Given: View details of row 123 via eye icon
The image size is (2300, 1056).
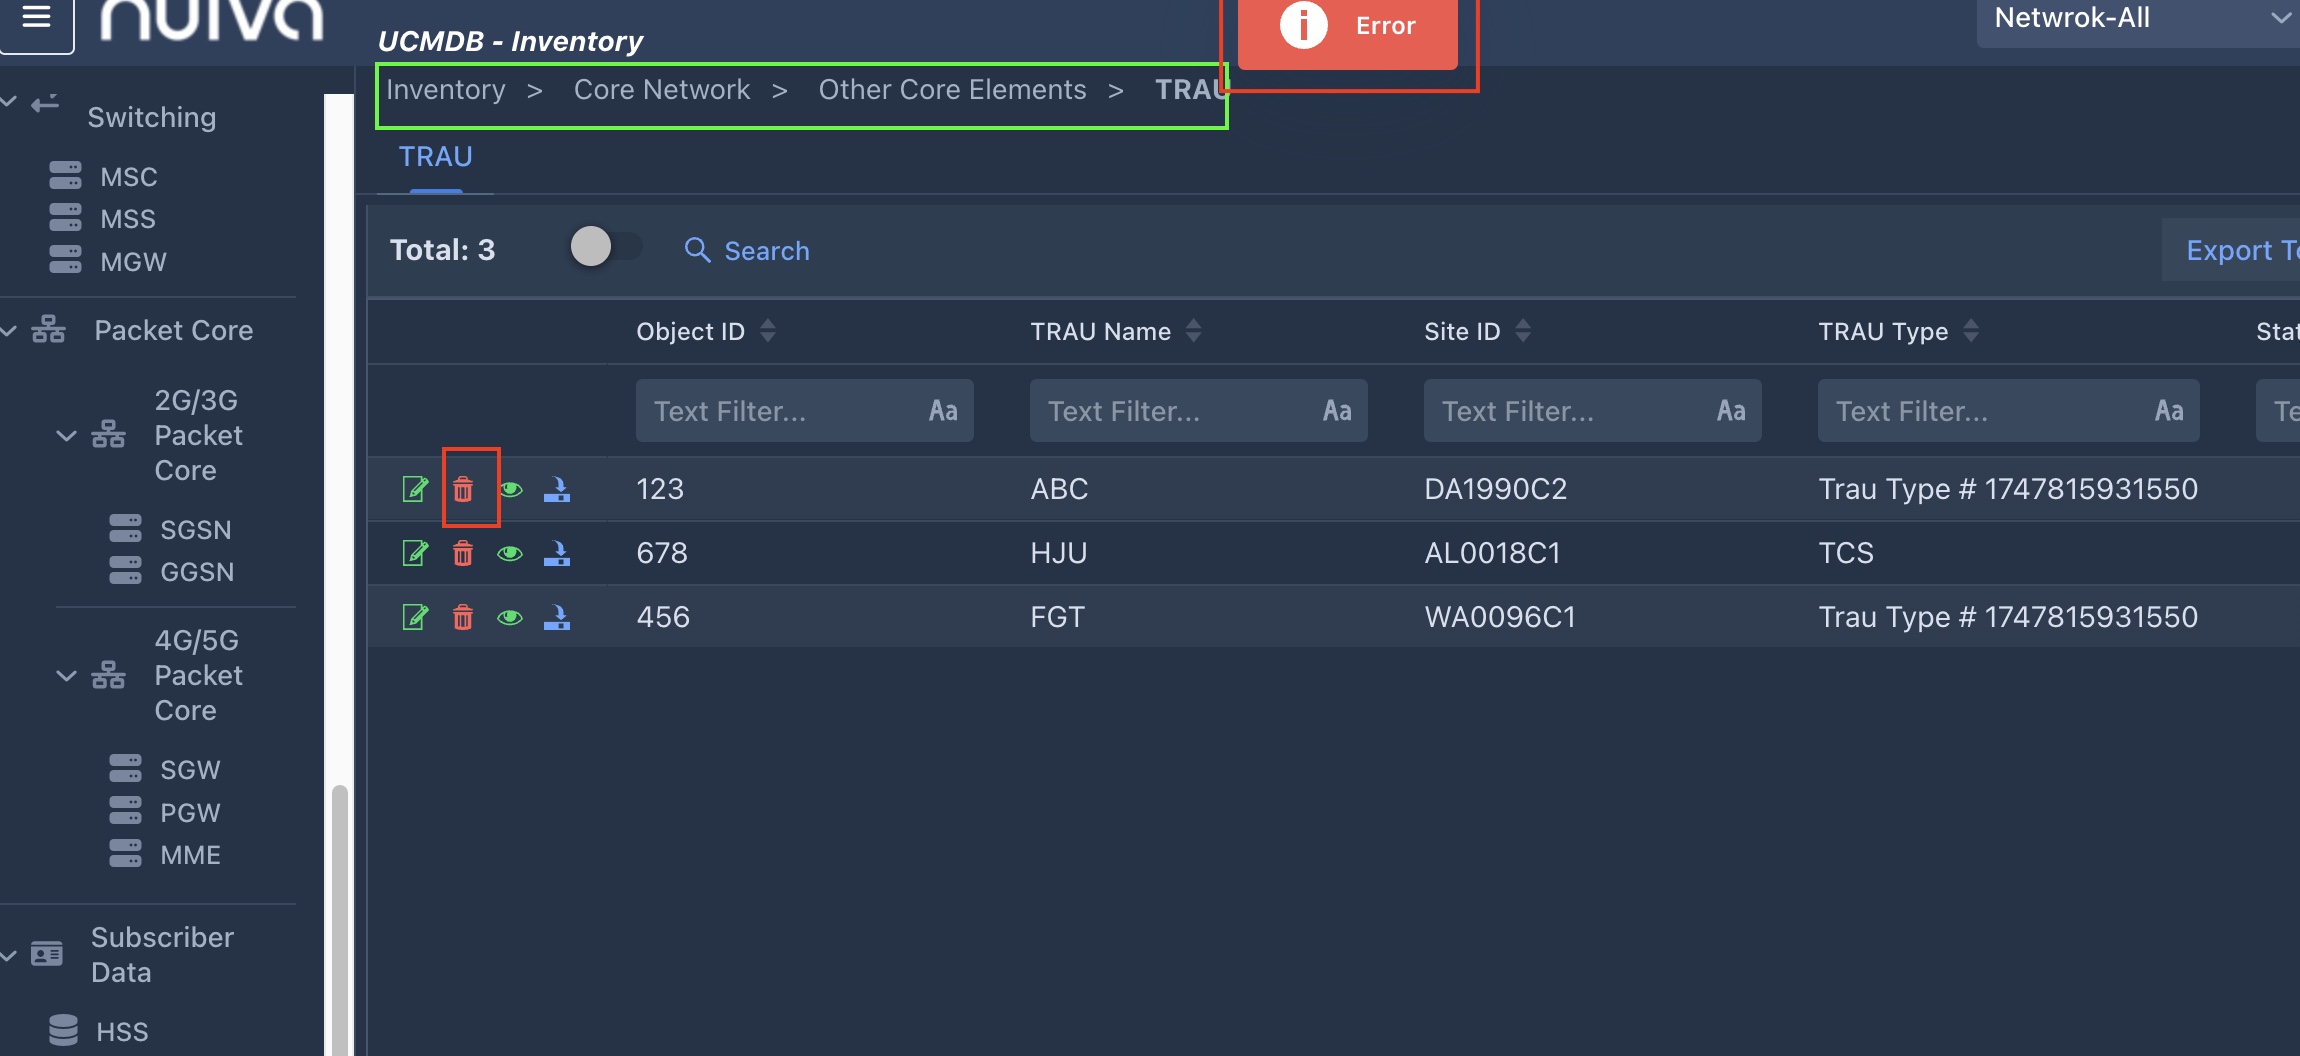Looking at the screenshot, I should [510, 489].
